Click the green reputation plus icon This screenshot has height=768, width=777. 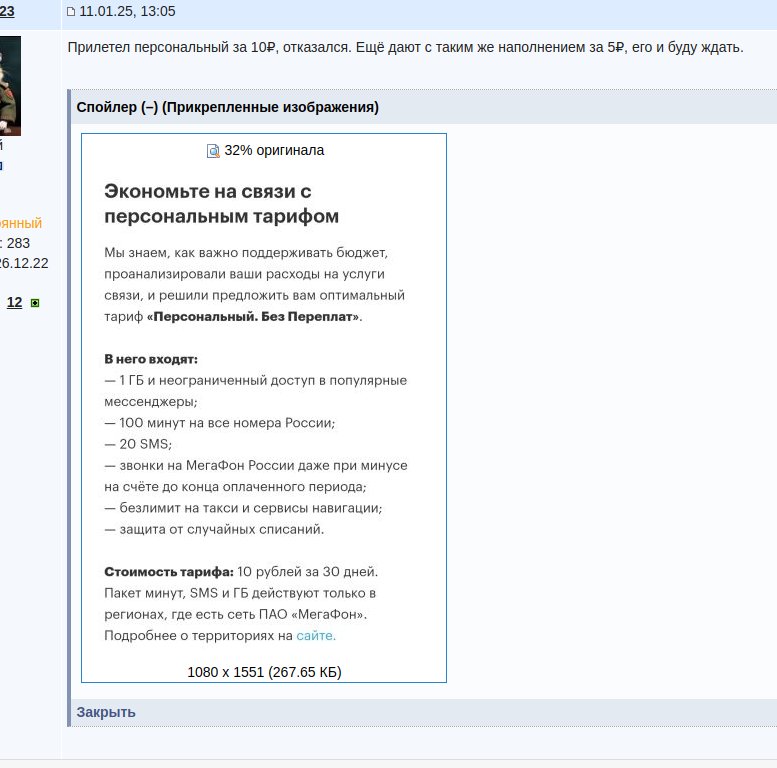click(x=35, y=303)
